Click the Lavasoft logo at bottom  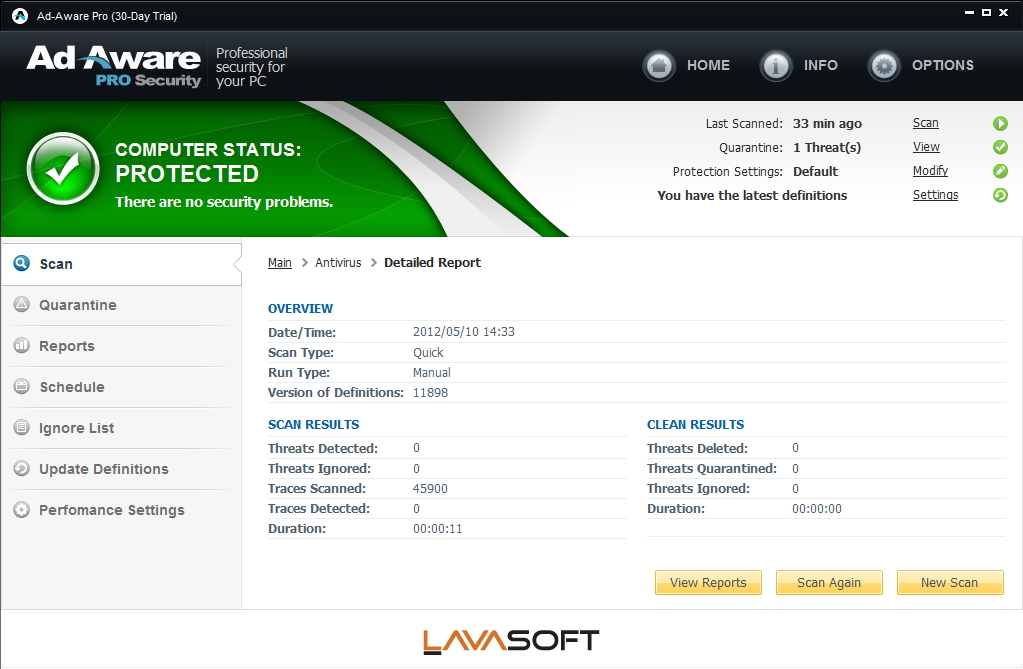[x=511, y=642]
